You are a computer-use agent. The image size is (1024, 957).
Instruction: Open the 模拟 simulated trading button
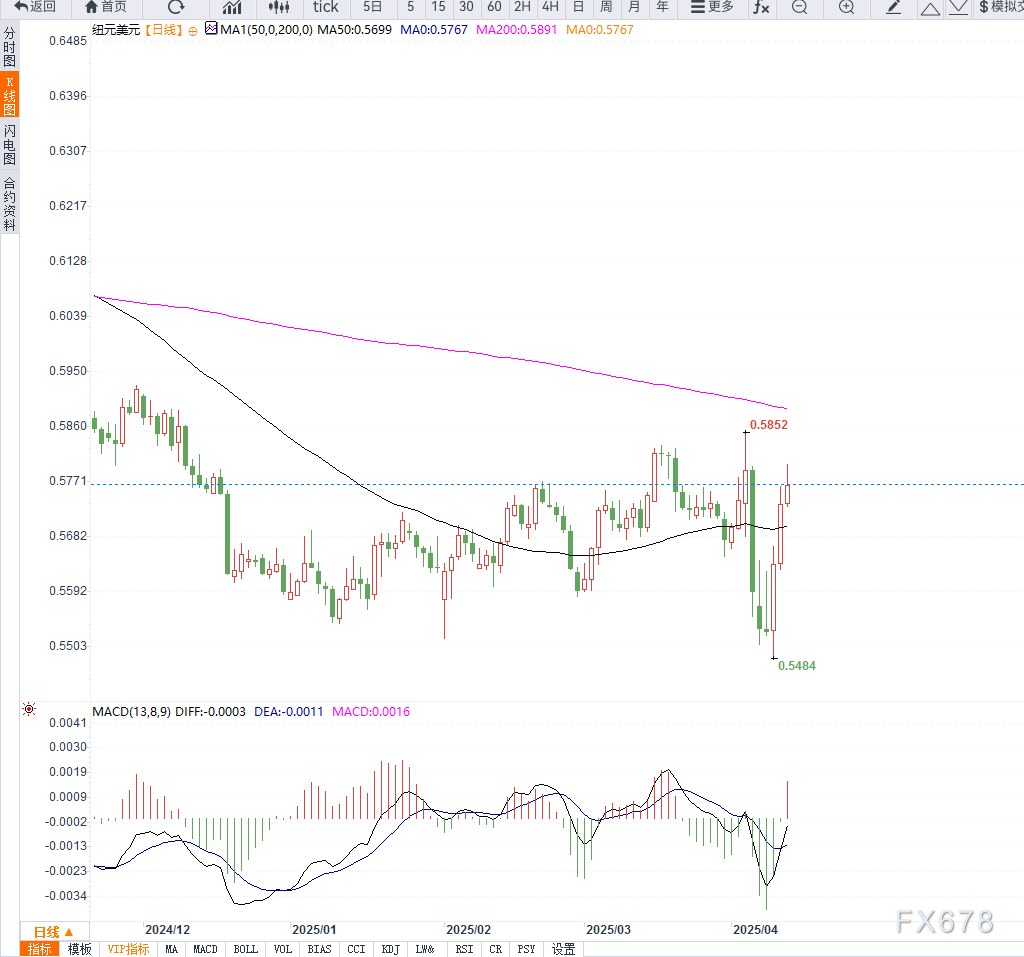pos(1001,7)
